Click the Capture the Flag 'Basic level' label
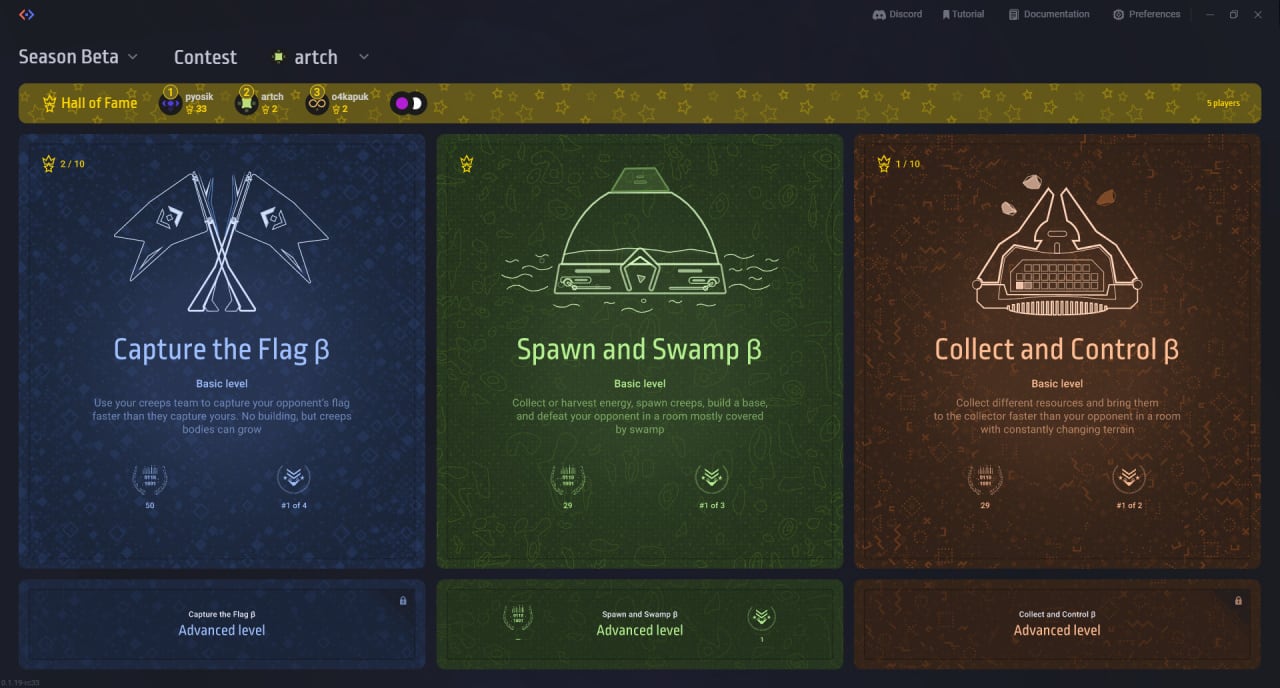1280x688 pixels. coord(222,384)
